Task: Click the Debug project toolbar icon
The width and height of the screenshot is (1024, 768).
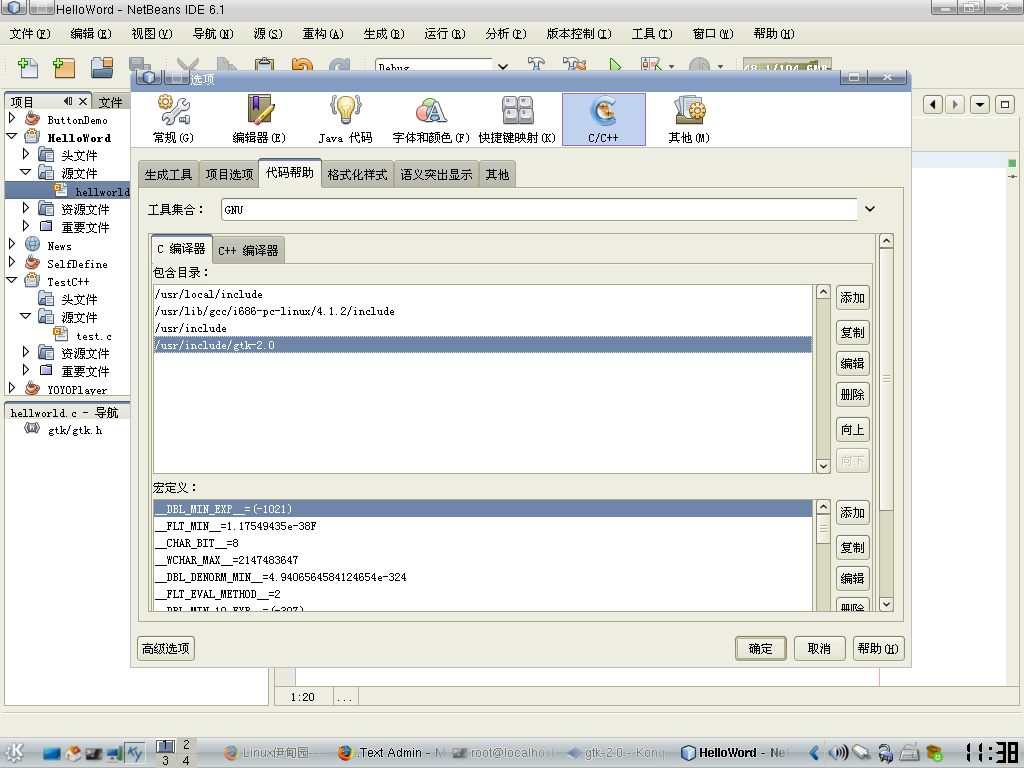Action: pos(651,65)
